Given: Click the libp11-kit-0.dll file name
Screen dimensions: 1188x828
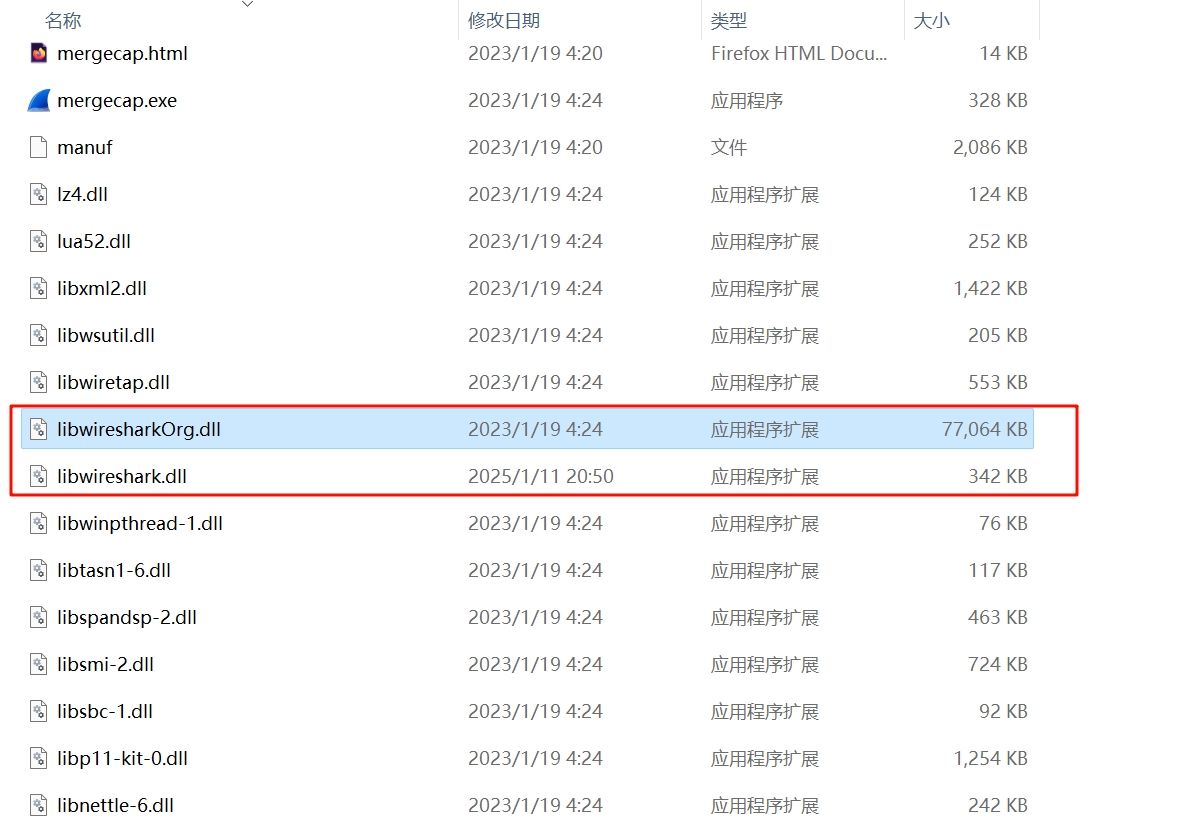Looking at the screenshot, I should [122, 758].
